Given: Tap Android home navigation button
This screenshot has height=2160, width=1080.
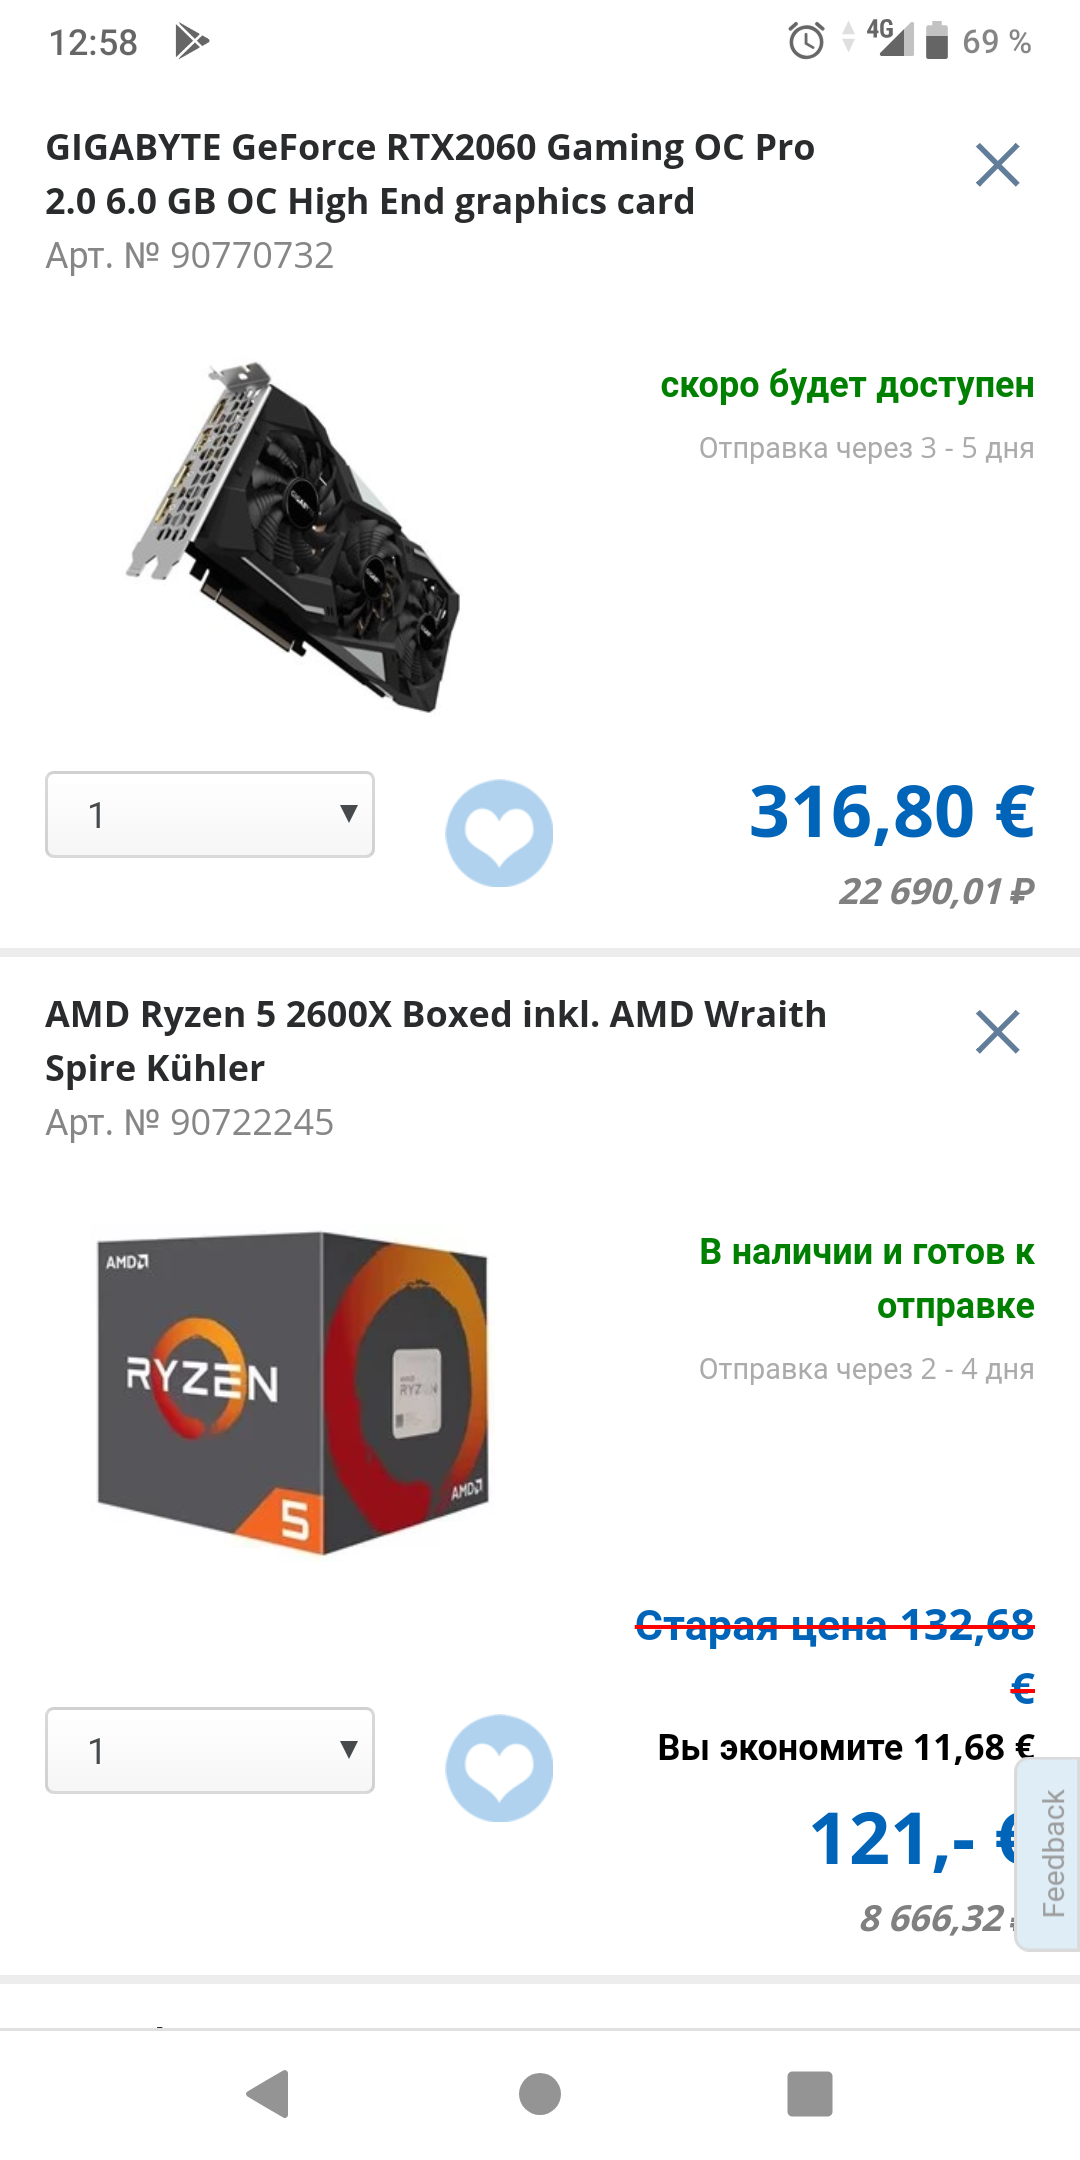Looking at the screenshot, I should point(540,2094).
